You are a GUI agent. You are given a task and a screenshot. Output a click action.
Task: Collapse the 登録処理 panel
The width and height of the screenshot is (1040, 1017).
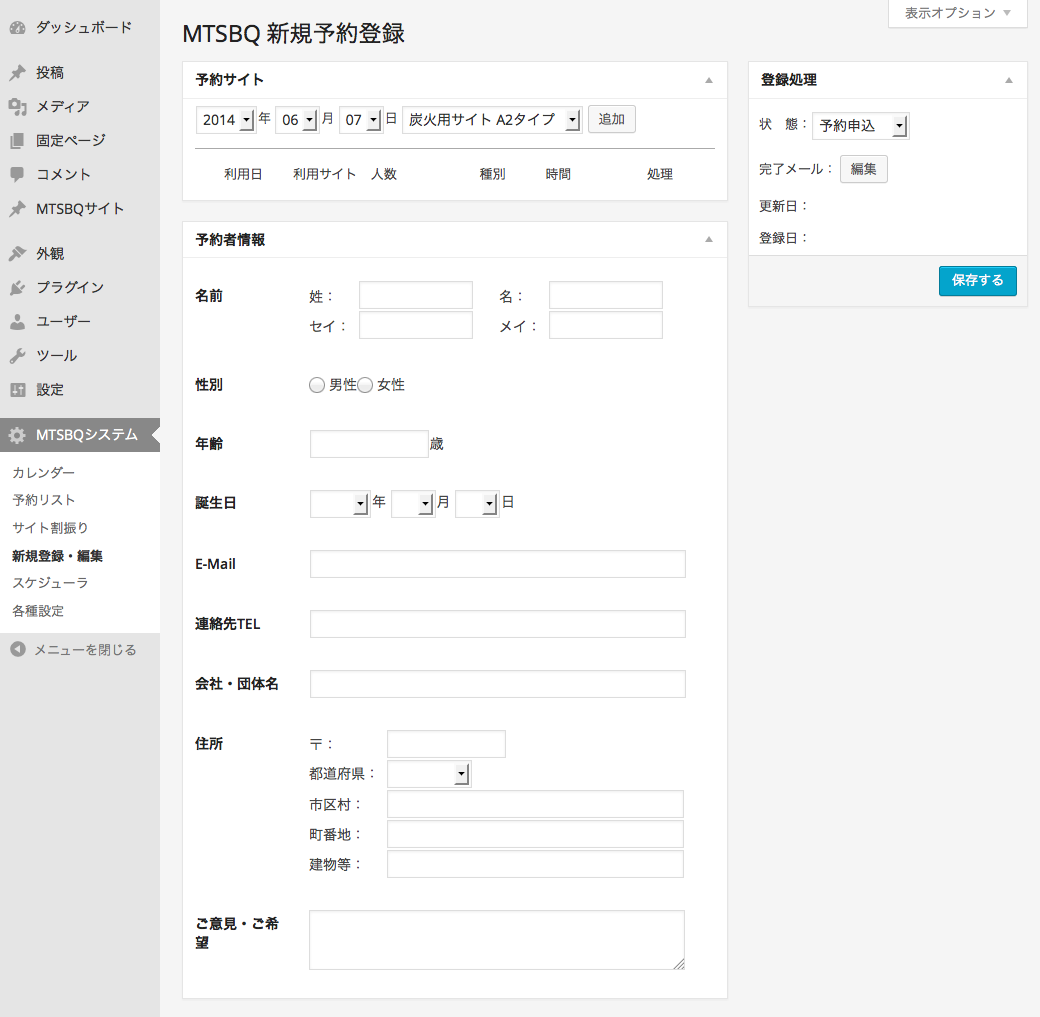1009,80
